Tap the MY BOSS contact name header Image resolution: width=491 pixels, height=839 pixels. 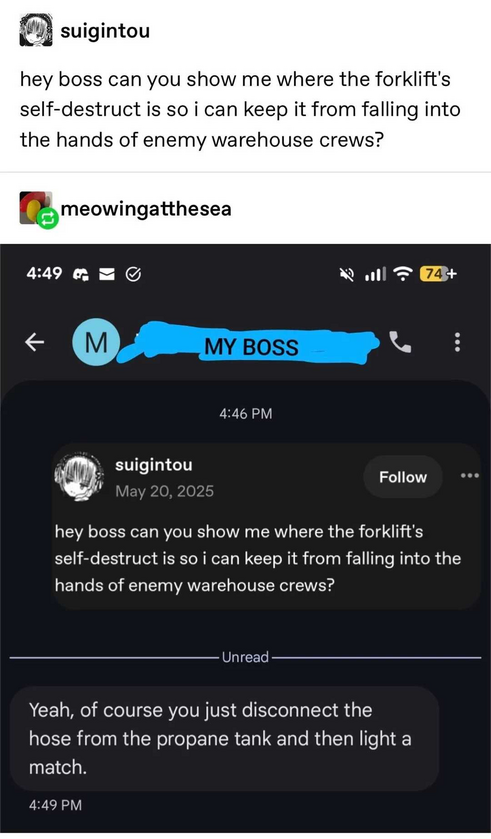[251, 347]
